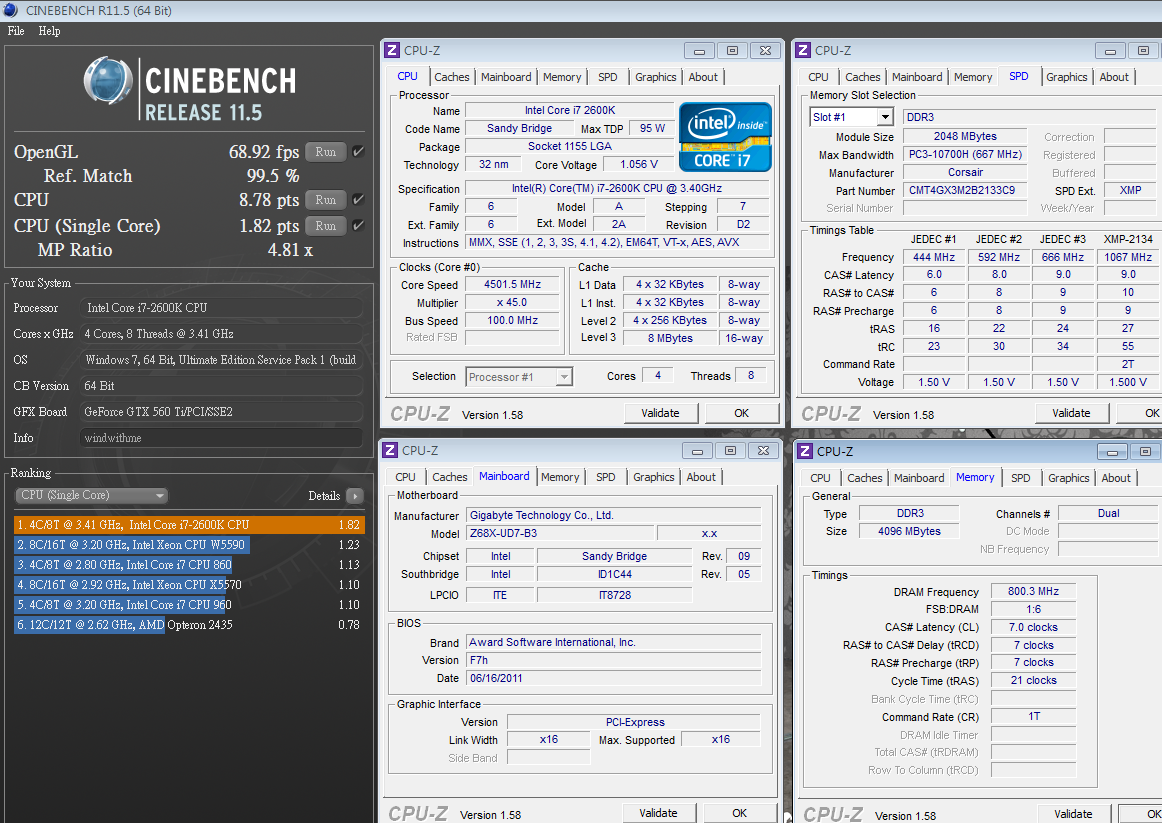The width and height of the screenshot is (1162, 823).
Task: Click the Cinebench sphere logo
Action: pyautogui.click(x=108, y=80)
